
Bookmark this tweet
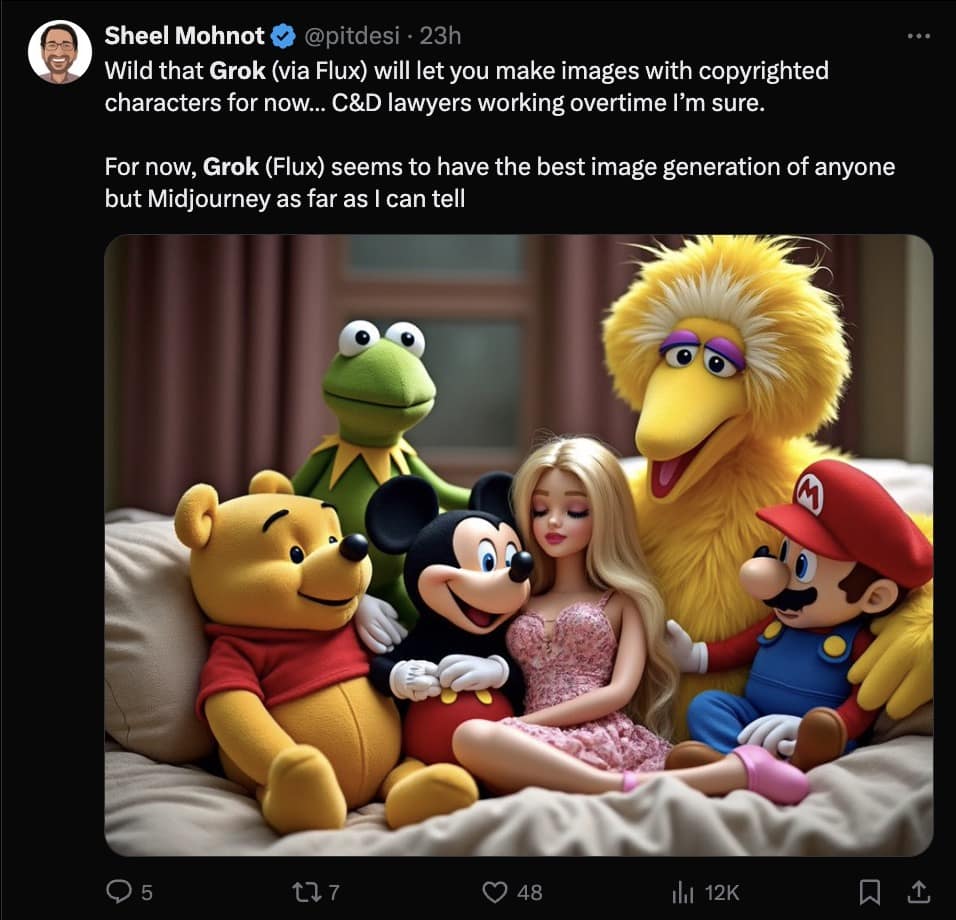(870, 890)
